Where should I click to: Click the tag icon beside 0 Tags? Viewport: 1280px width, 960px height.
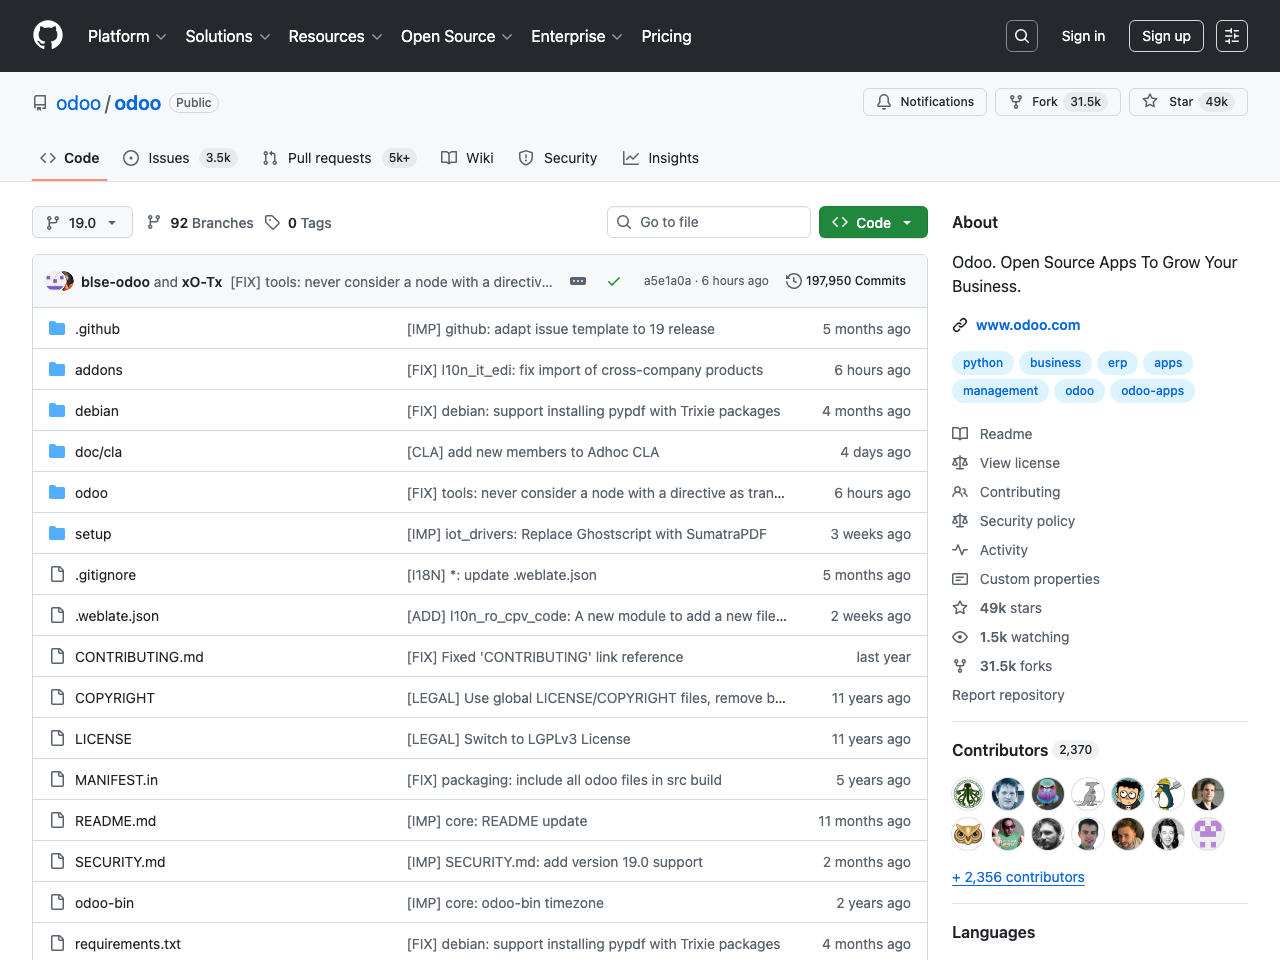272,222
